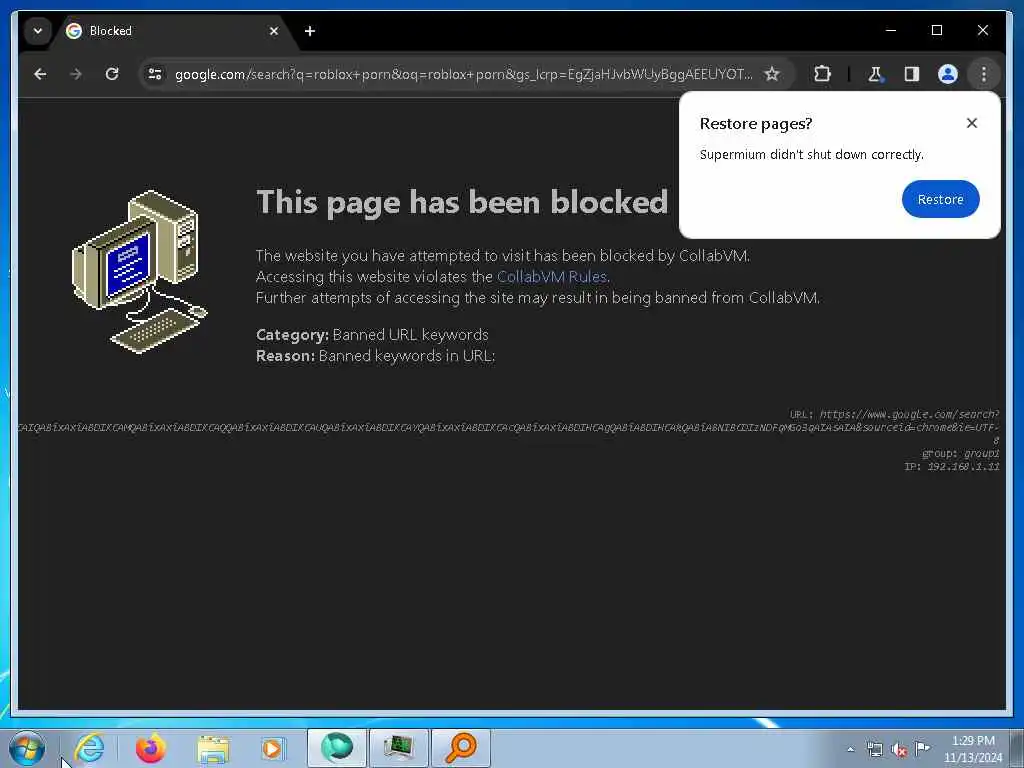Open the green-screen monitor taskbar app
This screenshot has height=768, width=1024.
point(398,748)
